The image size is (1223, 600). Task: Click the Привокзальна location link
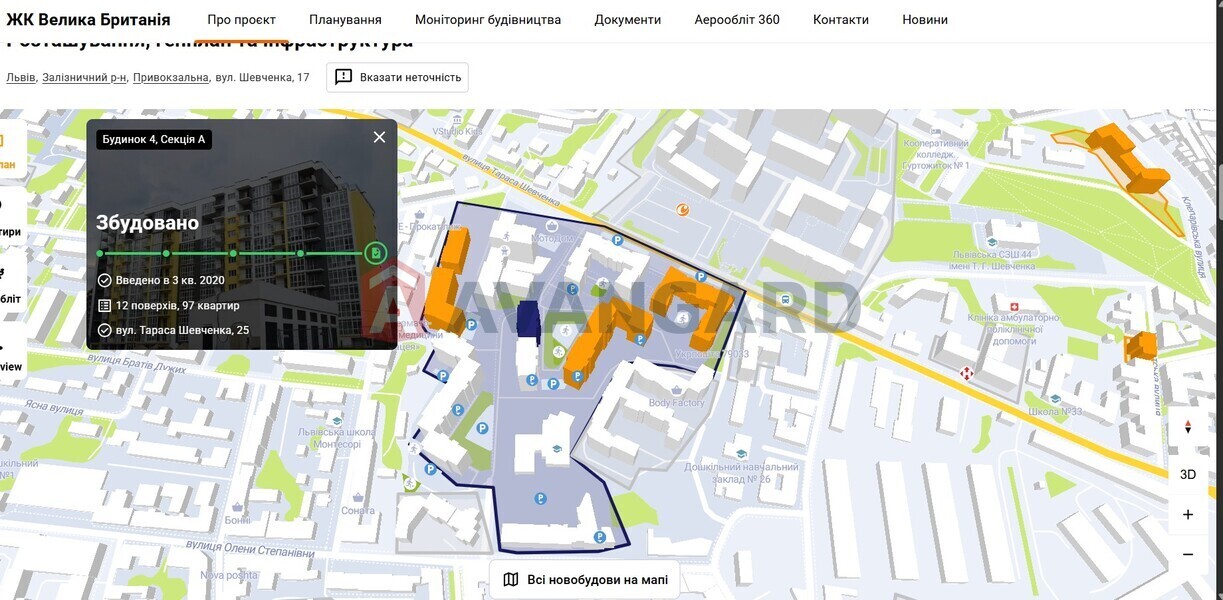170,77
